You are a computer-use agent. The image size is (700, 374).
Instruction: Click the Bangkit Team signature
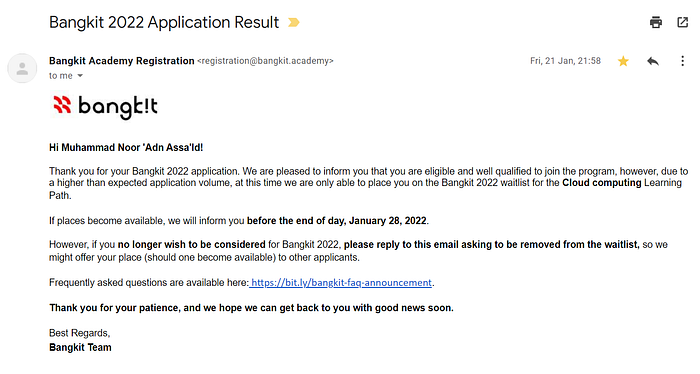click(x=80, y=347)
